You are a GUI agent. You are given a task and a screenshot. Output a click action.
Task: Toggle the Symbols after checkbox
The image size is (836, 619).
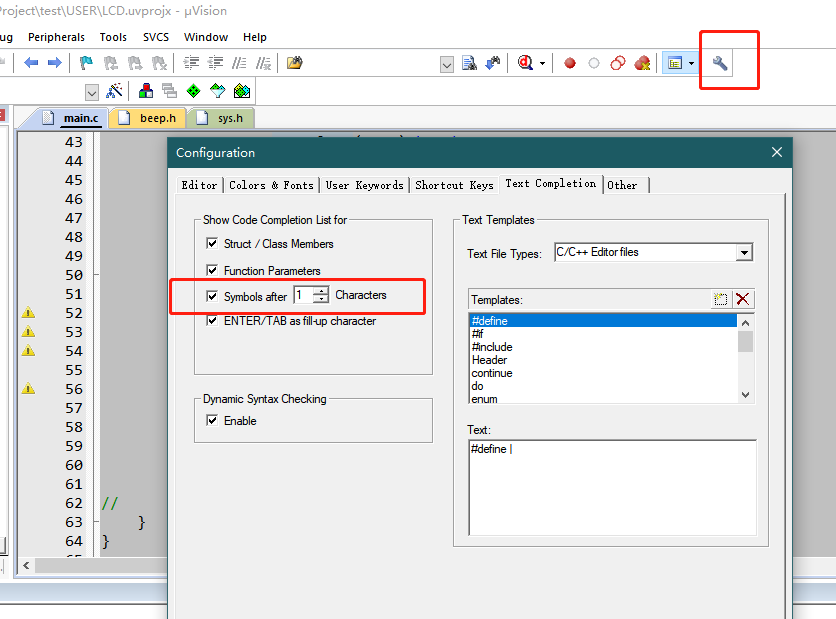pyautogui.click(x=212, y=296)
